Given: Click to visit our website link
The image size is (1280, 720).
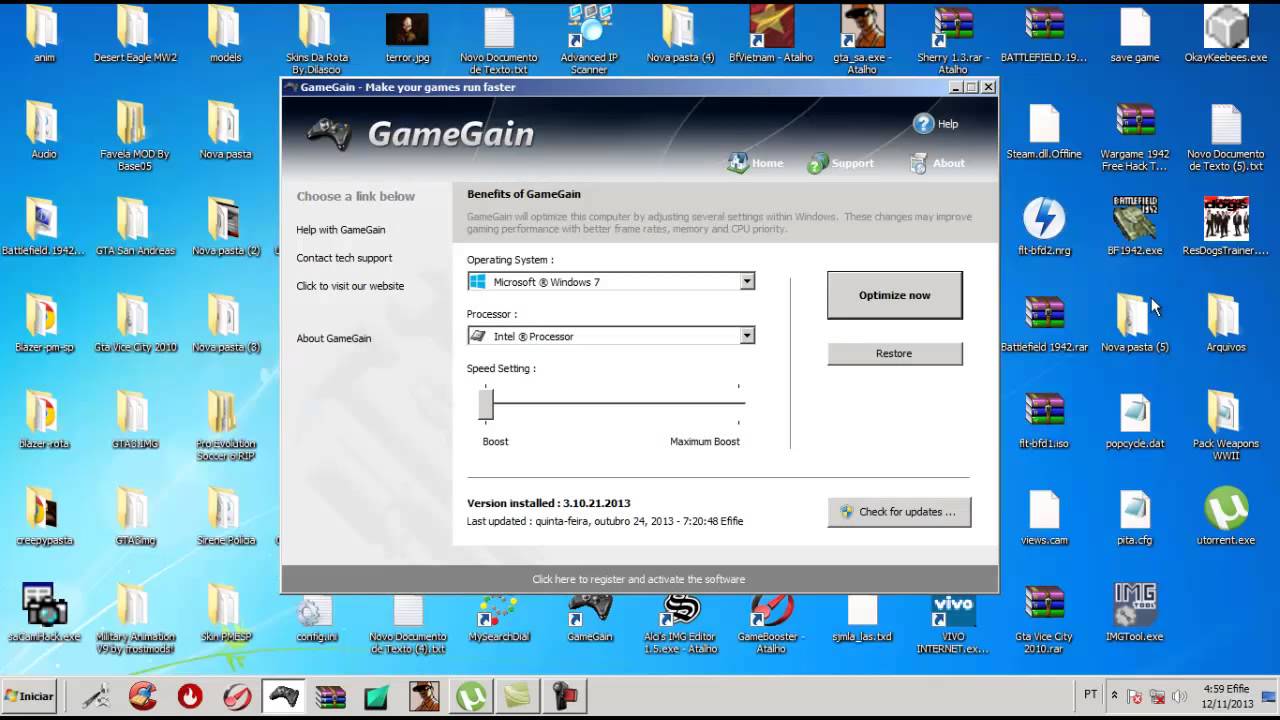Looking at the screenshot, I should pos(350,286).
